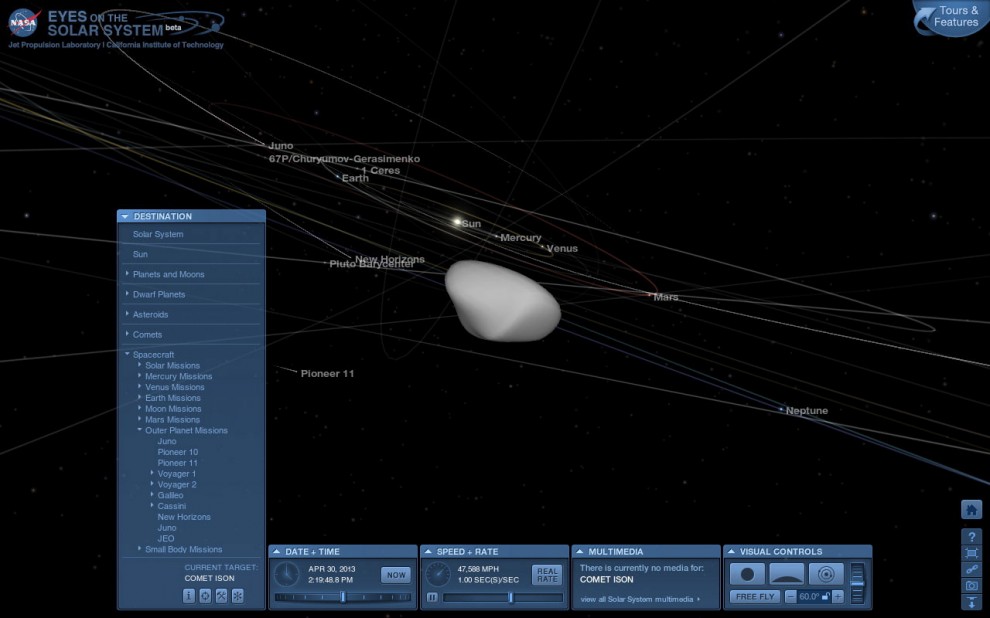Open the help question mark icon

pyautogui.click(x=971, y=537)
